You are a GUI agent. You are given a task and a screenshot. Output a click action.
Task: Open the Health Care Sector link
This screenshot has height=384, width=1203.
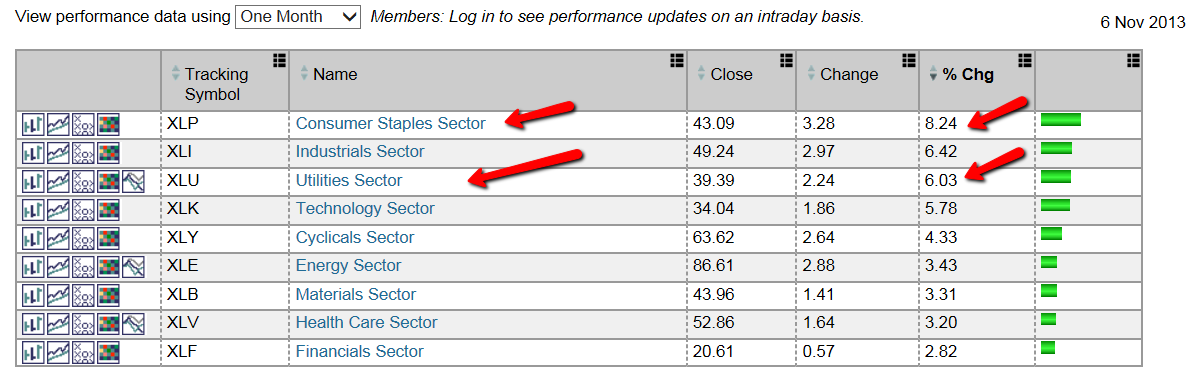coord(366,323)
